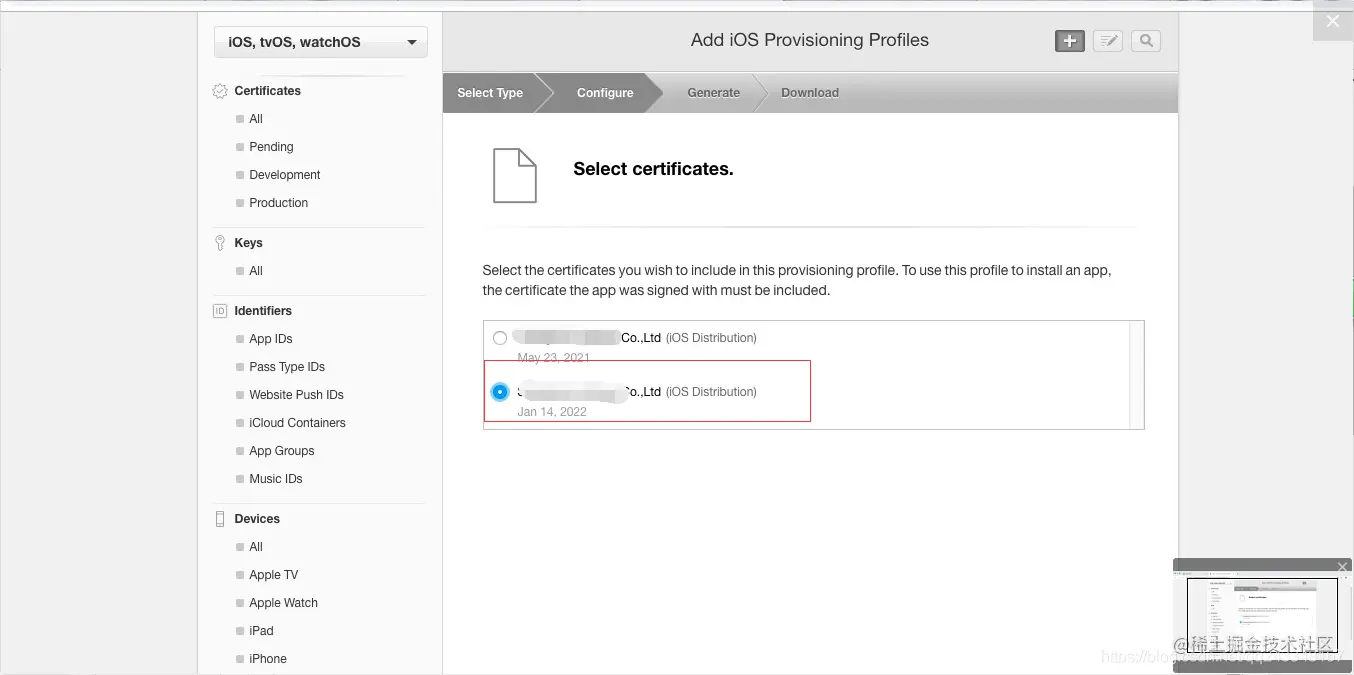Viewport: 1354px width, 675px height.
Task: Click the Keys section key icon
Action: 220,243
